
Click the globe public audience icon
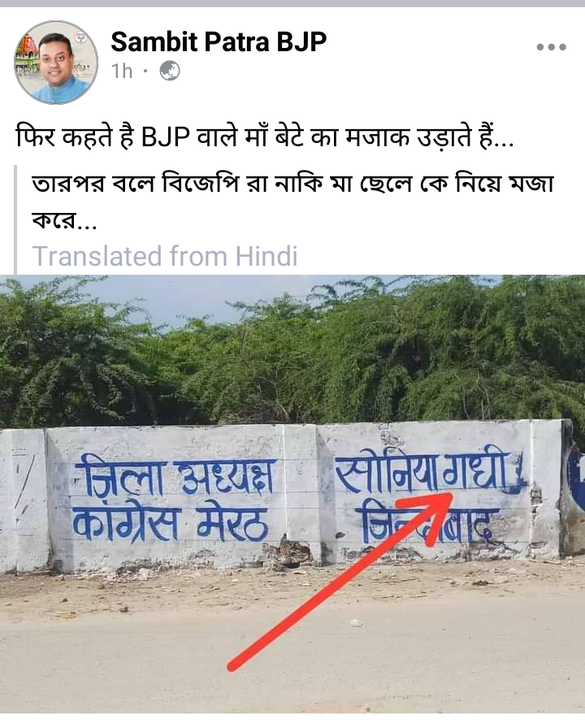click(x=169, y=71)
